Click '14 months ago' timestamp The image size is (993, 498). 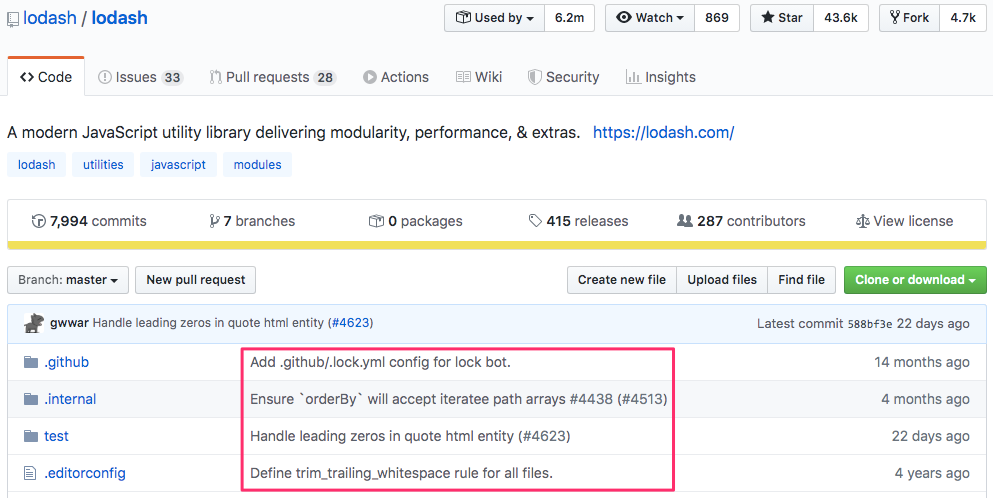tap(922, 362)
